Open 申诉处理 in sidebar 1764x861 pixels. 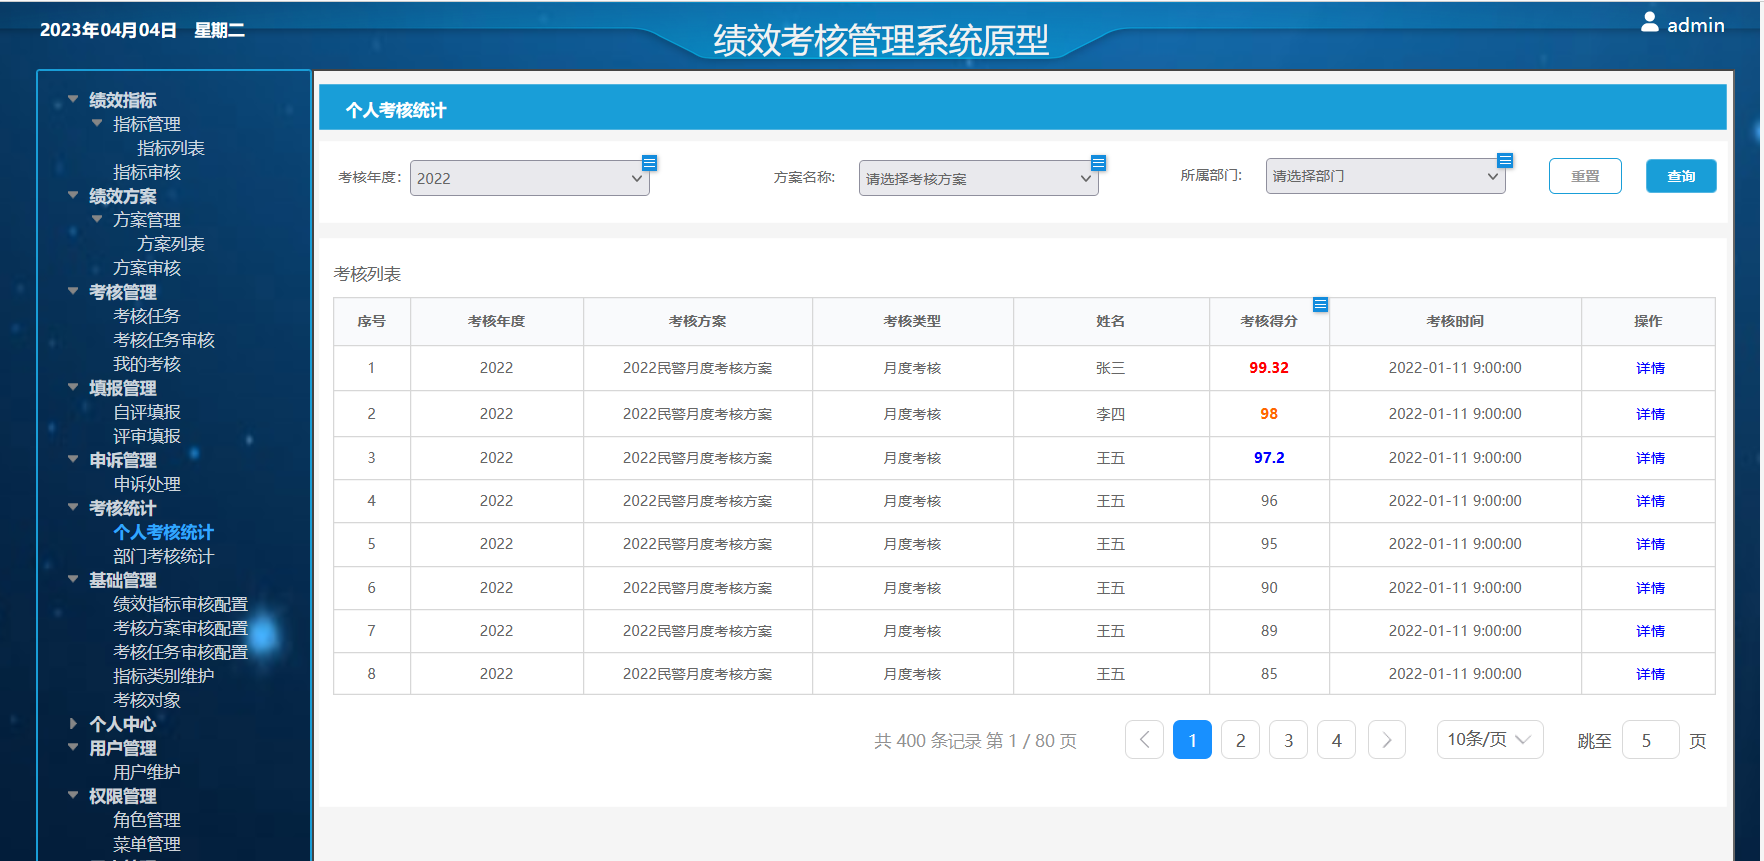coord(147,484)
